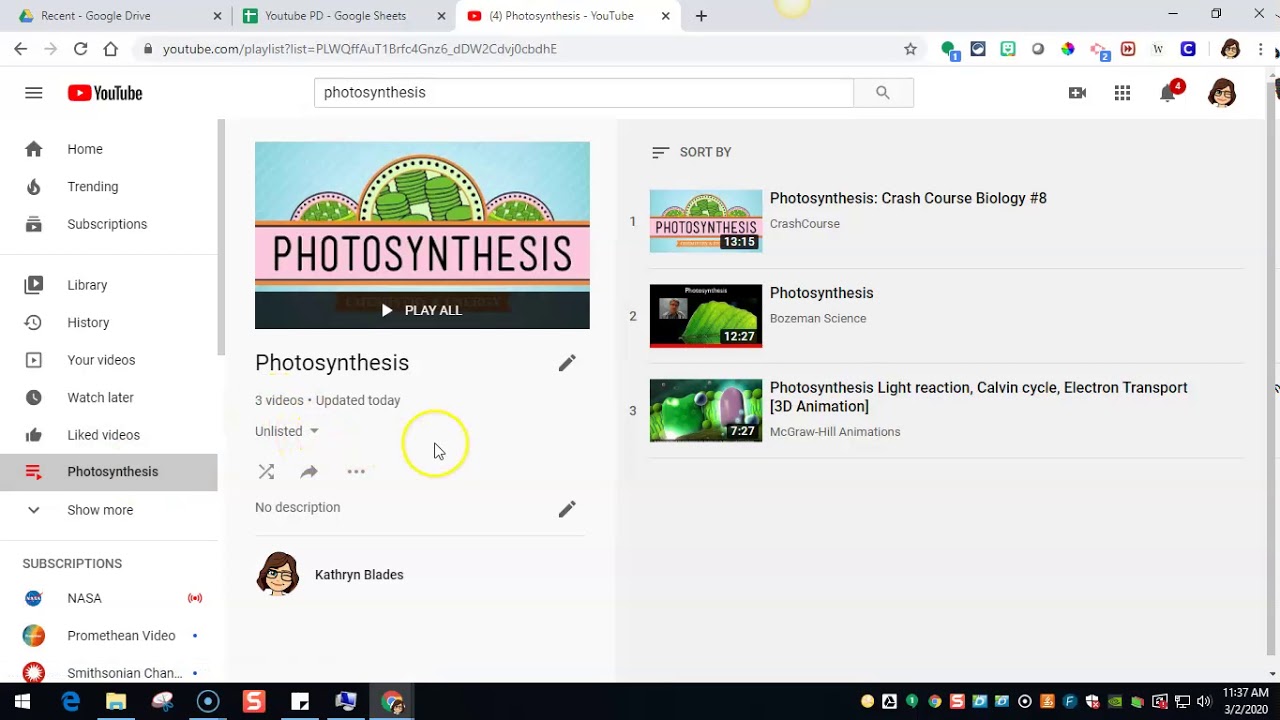The height and width of the screenshot is (720, 1280).
Task: Open History in the sidebar
Action: click(109, 322)
